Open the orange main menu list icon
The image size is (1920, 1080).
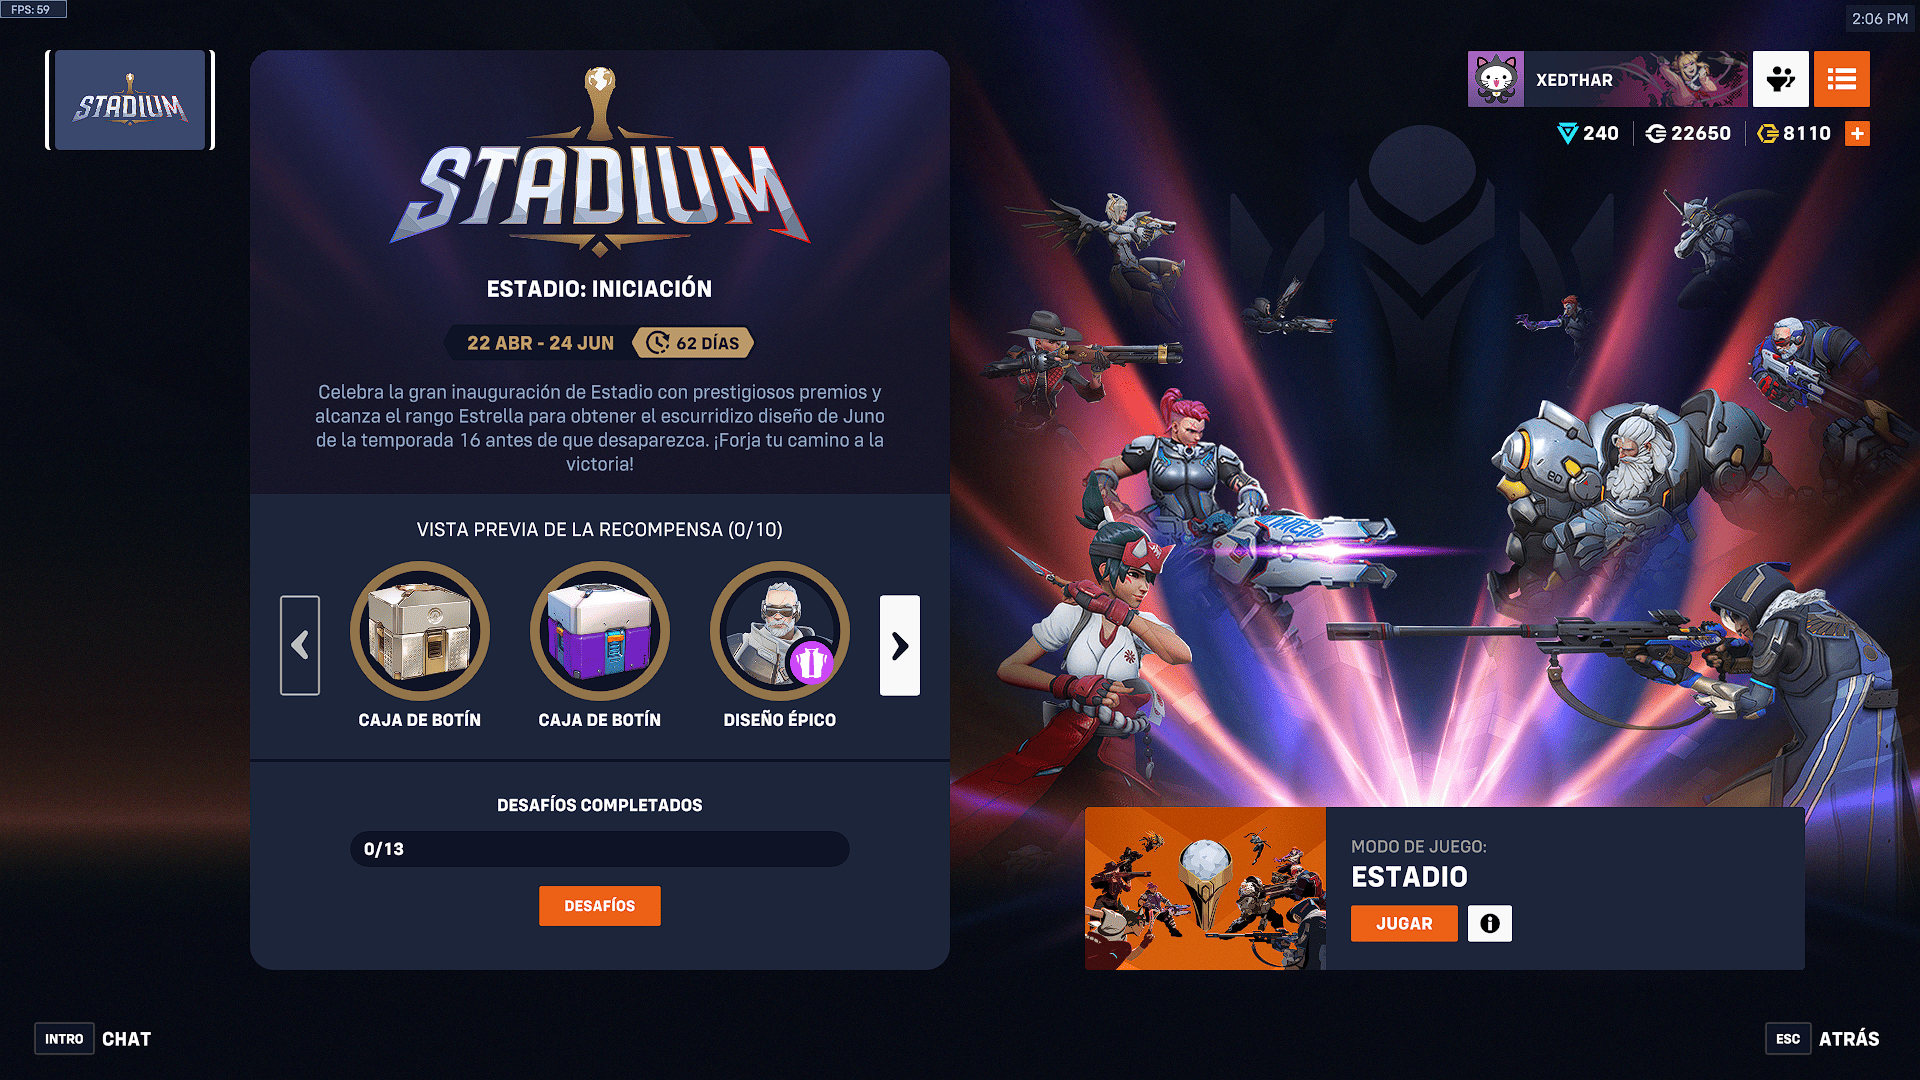[1841, 79]
